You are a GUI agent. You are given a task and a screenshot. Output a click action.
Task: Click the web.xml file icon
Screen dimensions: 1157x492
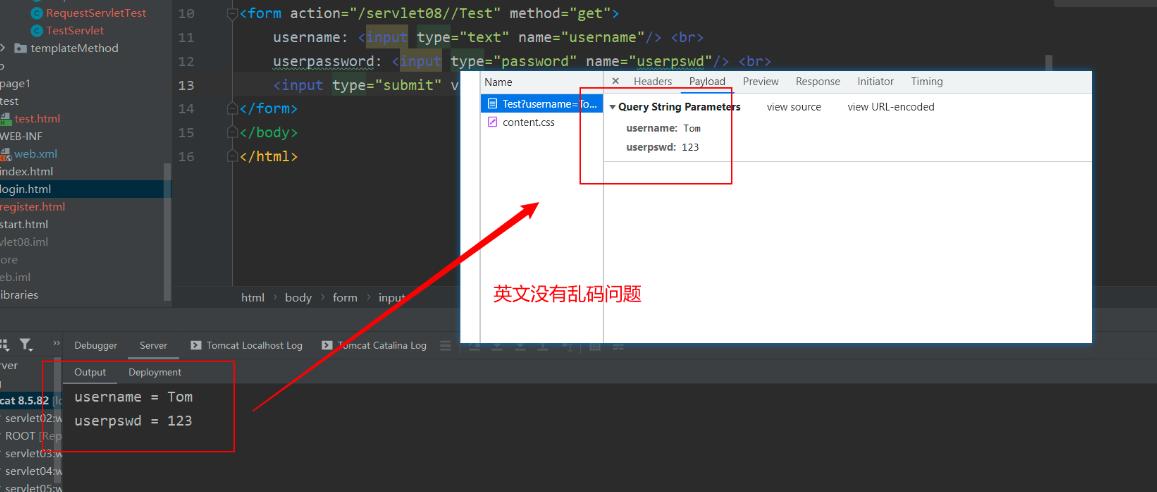point(6,154)
